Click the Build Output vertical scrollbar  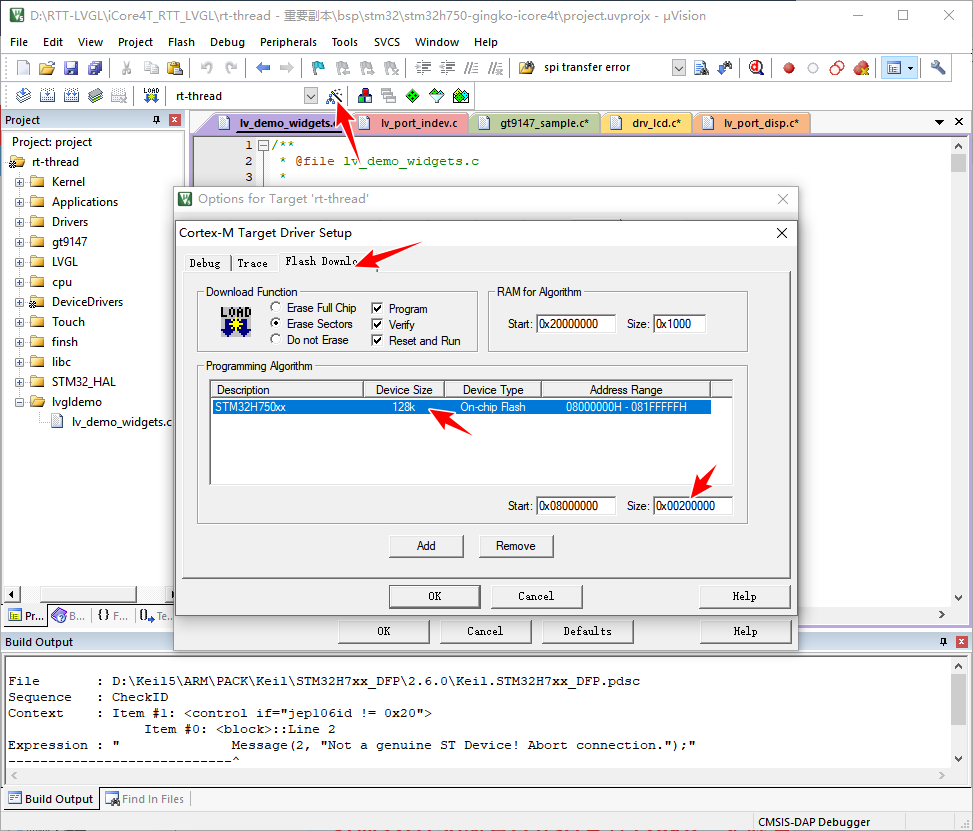(958, 712)
